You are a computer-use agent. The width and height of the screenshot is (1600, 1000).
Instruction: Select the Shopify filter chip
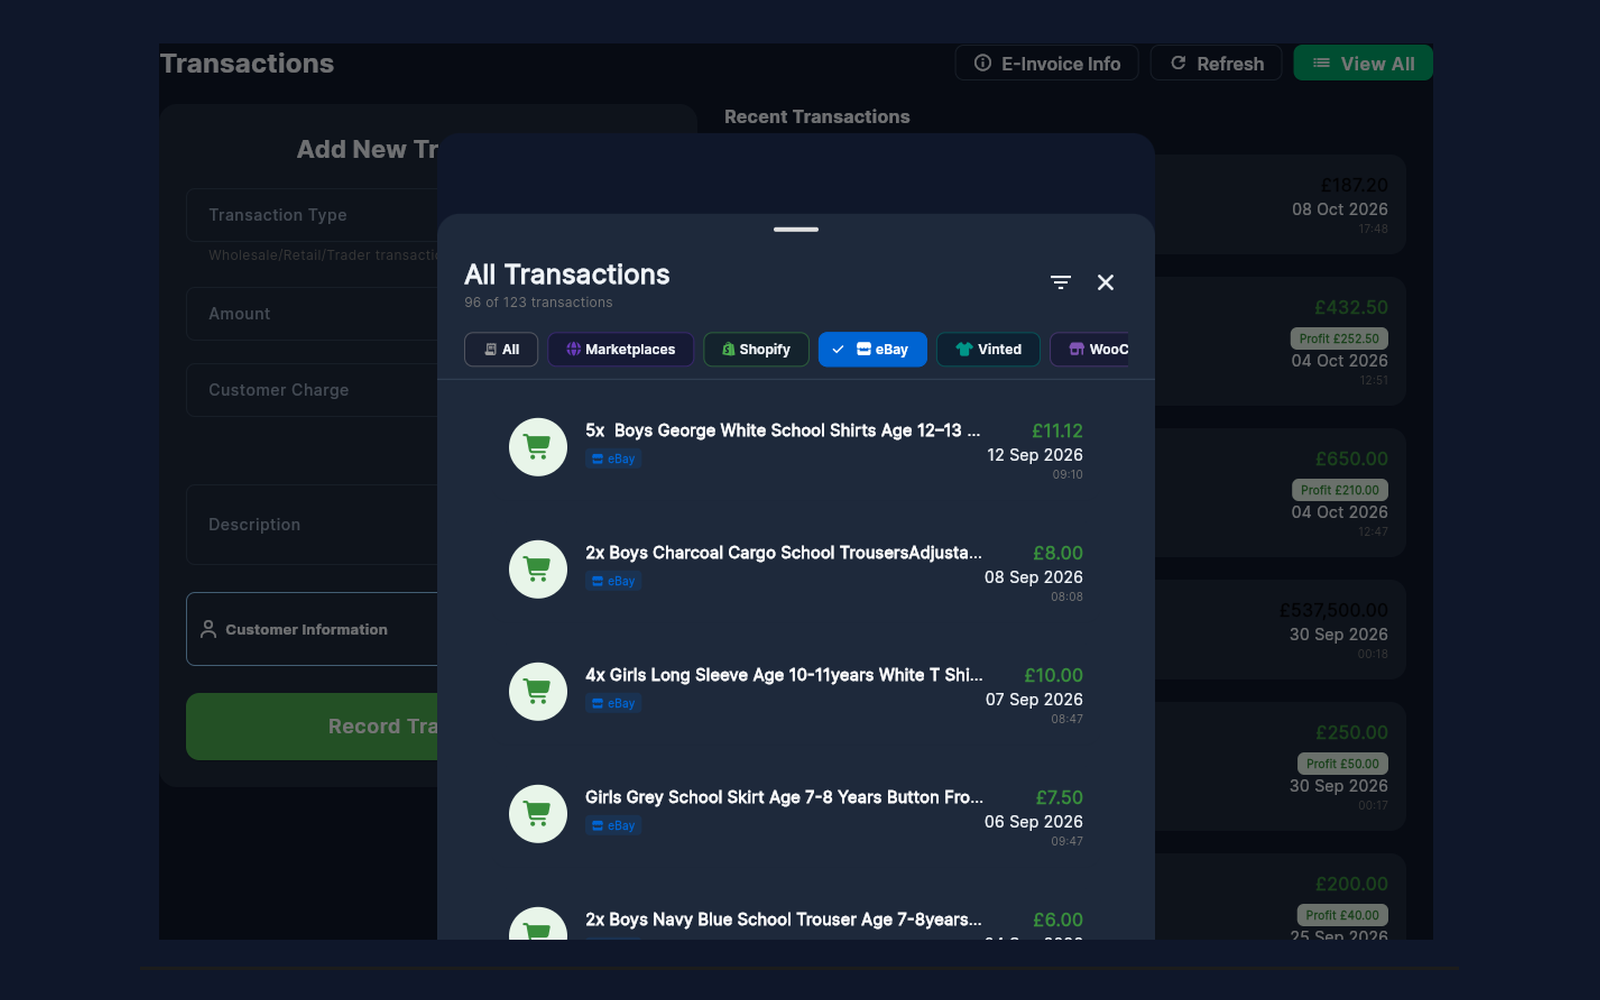756,349
